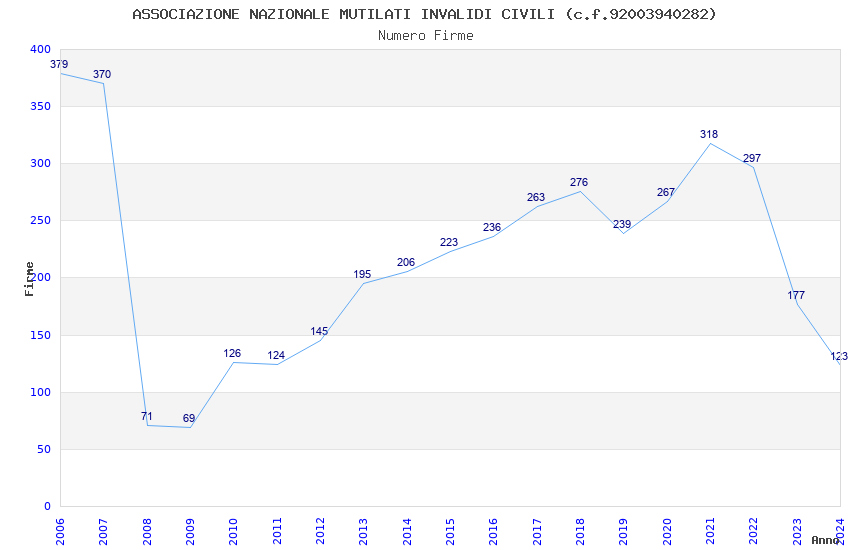
Task: Click the horizontal axis title Anno
Action: pos(825,540)
